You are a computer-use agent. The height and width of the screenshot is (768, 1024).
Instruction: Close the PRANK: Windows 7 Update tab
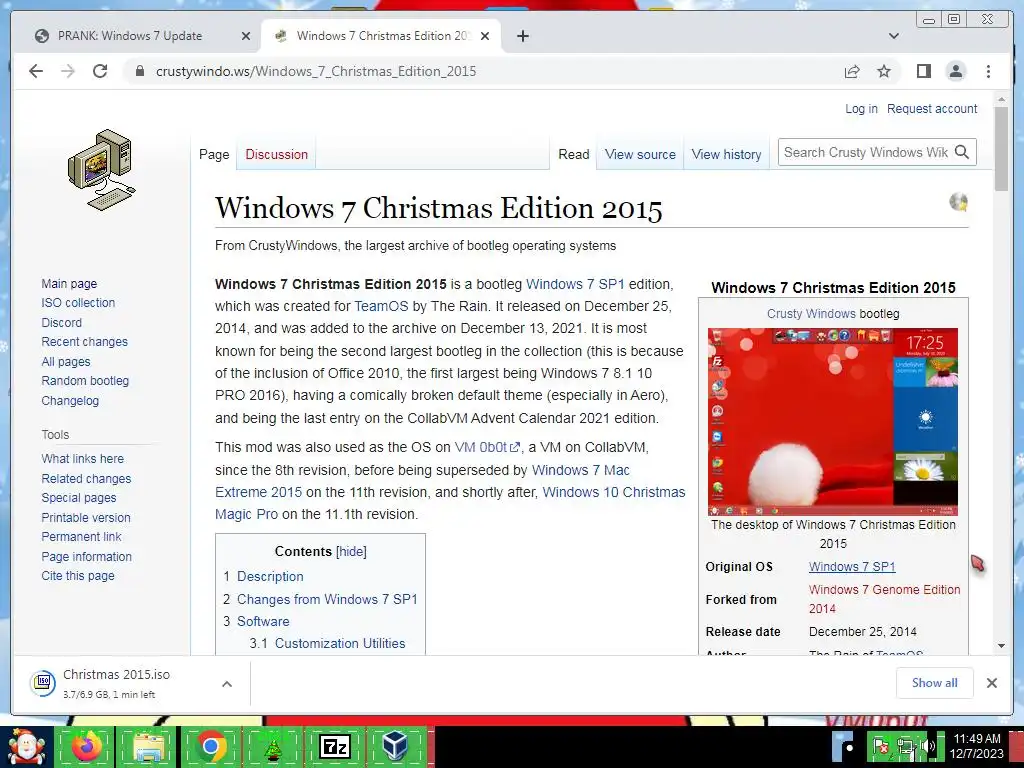[246, 36]
